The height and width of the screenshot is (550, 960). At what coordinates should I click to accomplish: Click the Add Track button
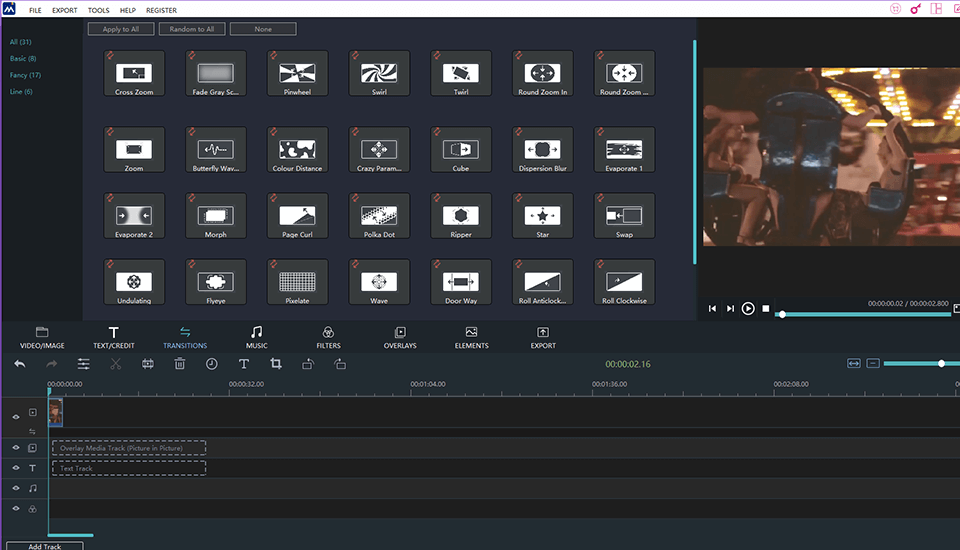44,546
